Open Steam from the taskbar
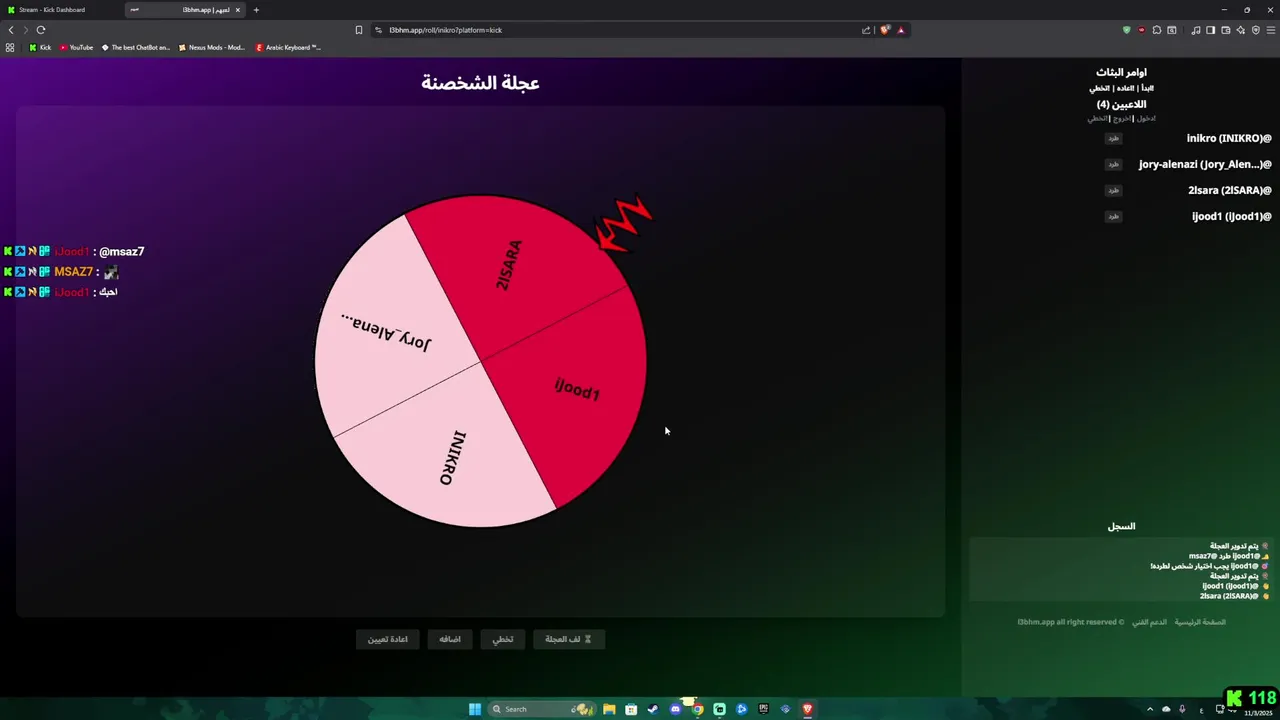Screen dimensions: 1280x720 (653, 709)
